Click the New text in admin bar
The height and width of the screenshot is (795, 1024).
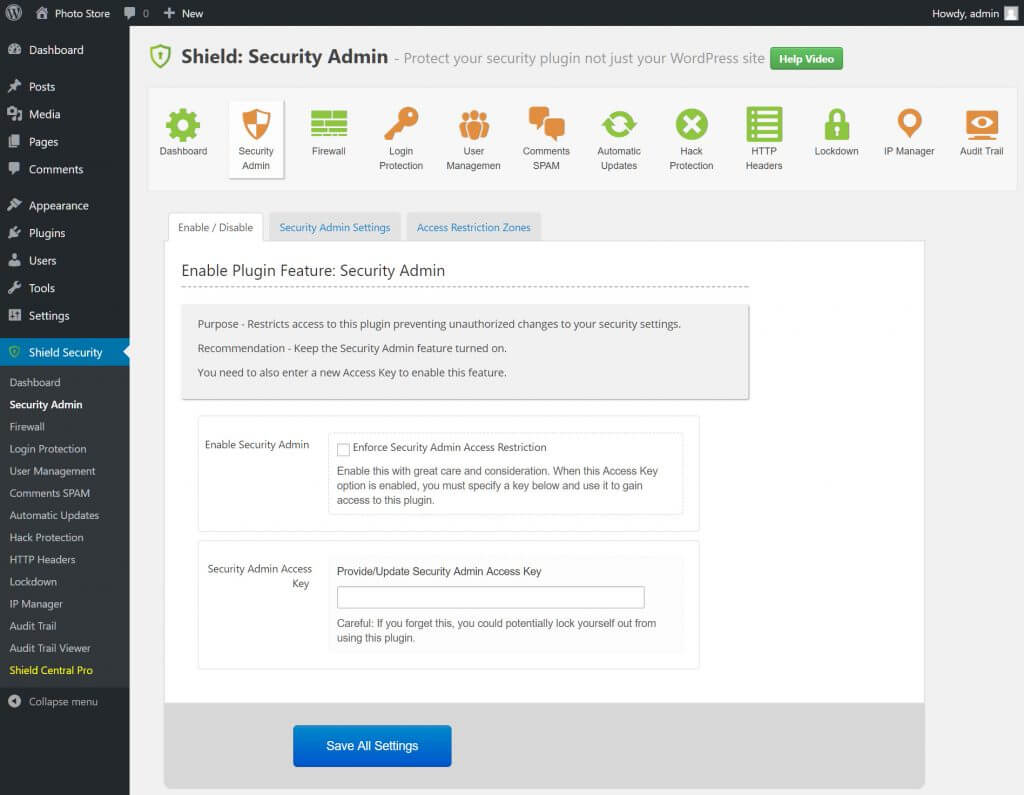point(192,13)
